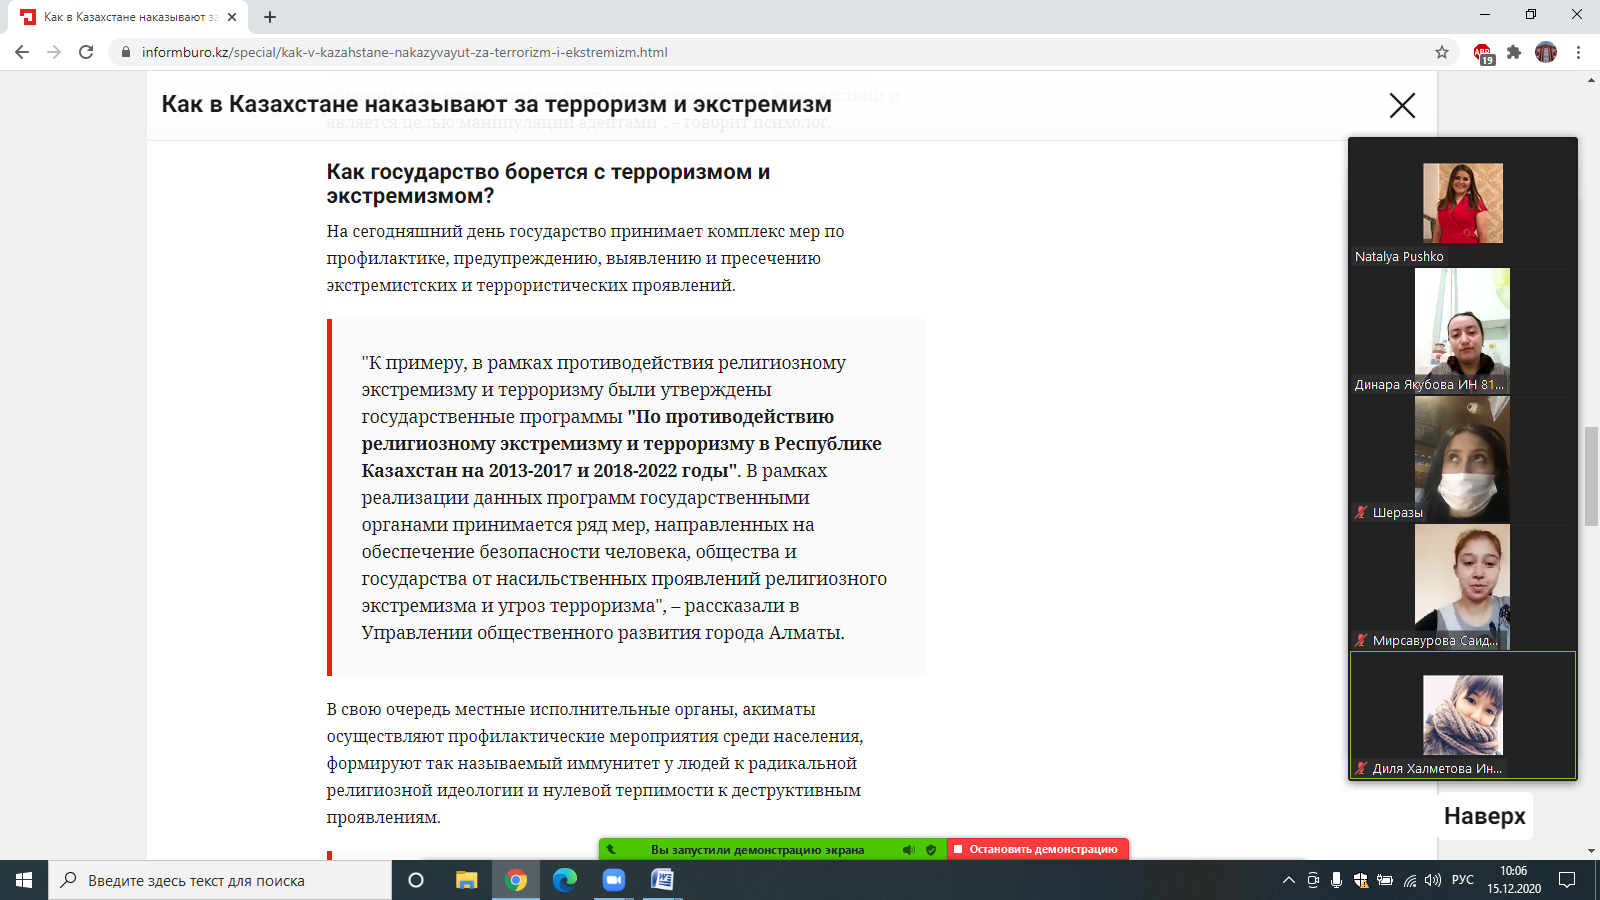Click the bold text По противодействию религиозному экстремизму

[x=622, y=443]
